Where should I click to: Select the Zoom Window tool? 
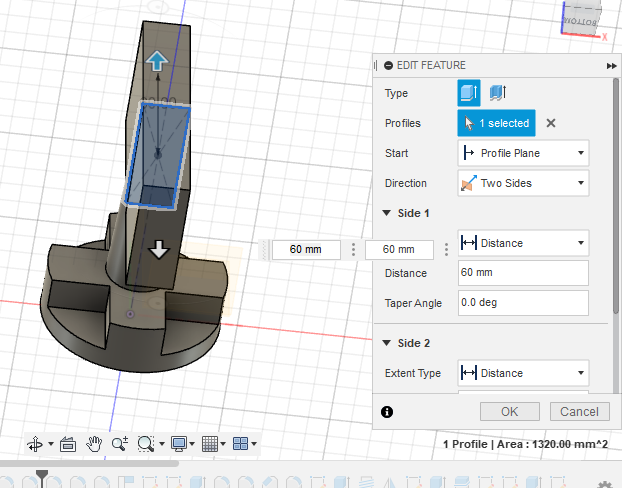point(146,444)
